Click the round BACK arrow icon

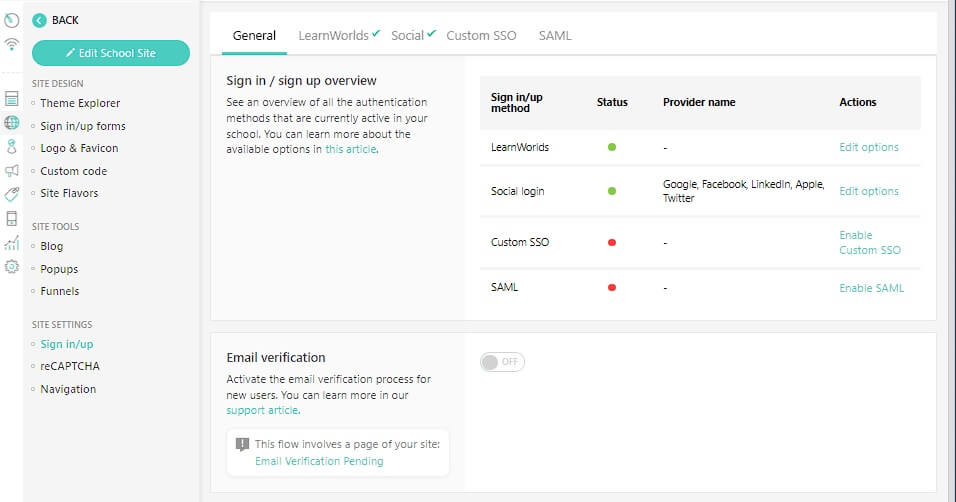39,20
